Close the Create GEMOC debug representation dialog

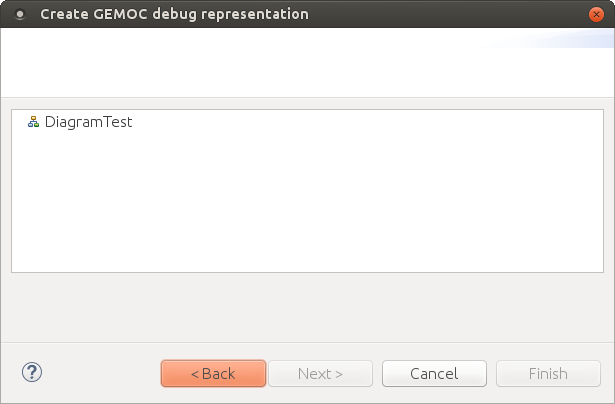pos(596,14)
